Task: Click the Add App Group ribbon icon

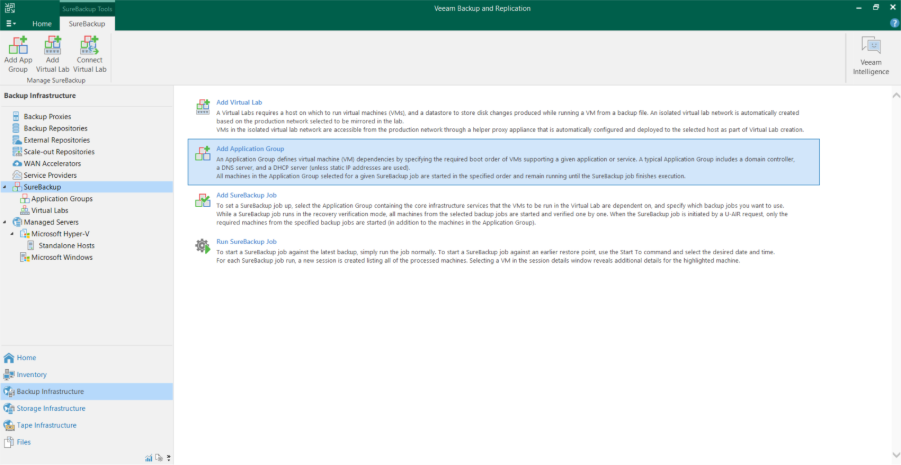Action: click(x=18, y=46)
